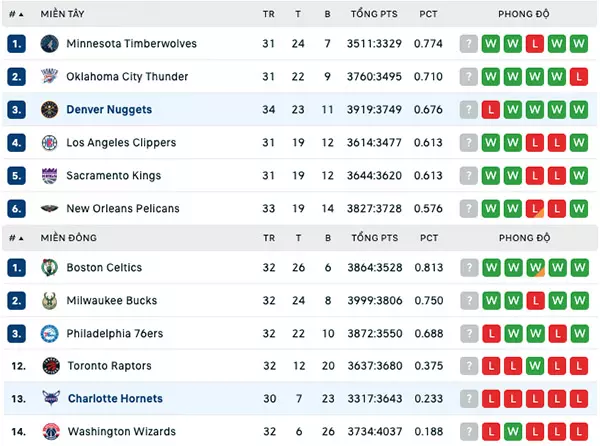
Task: Sort Miền Tây table by PCT column
Action: [428, 14]
